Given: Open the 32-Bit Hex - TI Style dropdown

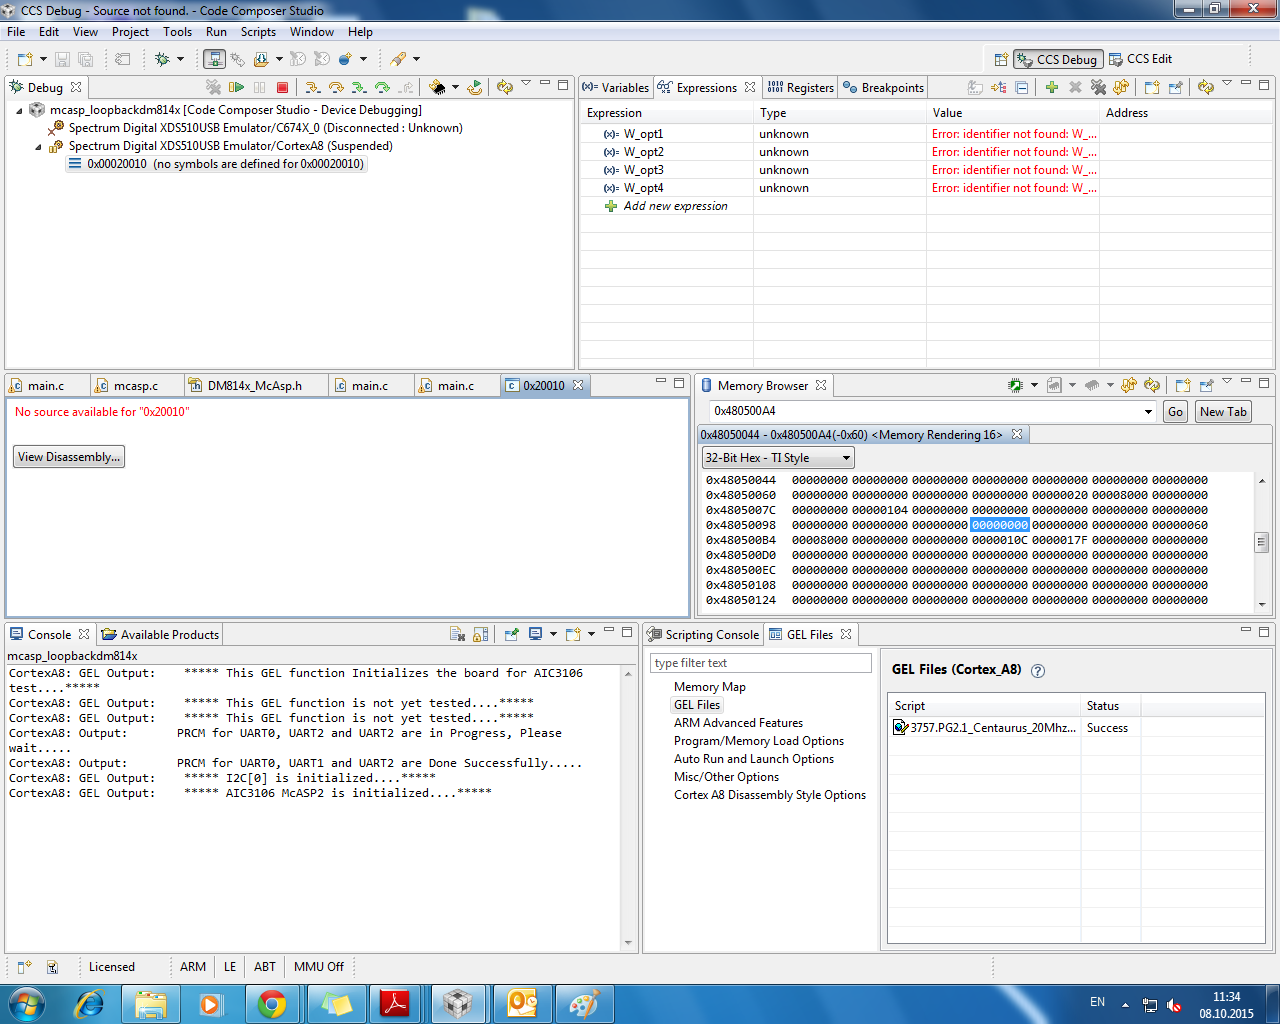Looking at the screenshot, I should [x=778, y=458].
